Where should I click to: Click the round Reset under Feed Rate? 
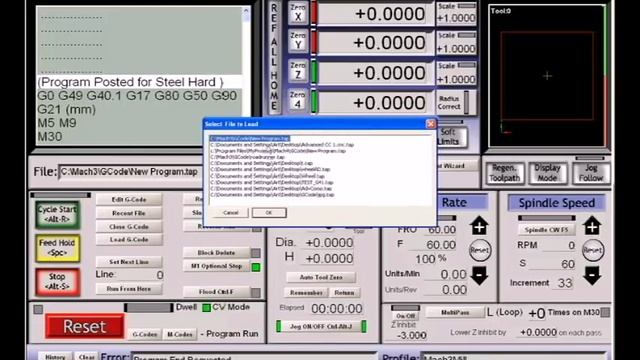pos(480,250)
